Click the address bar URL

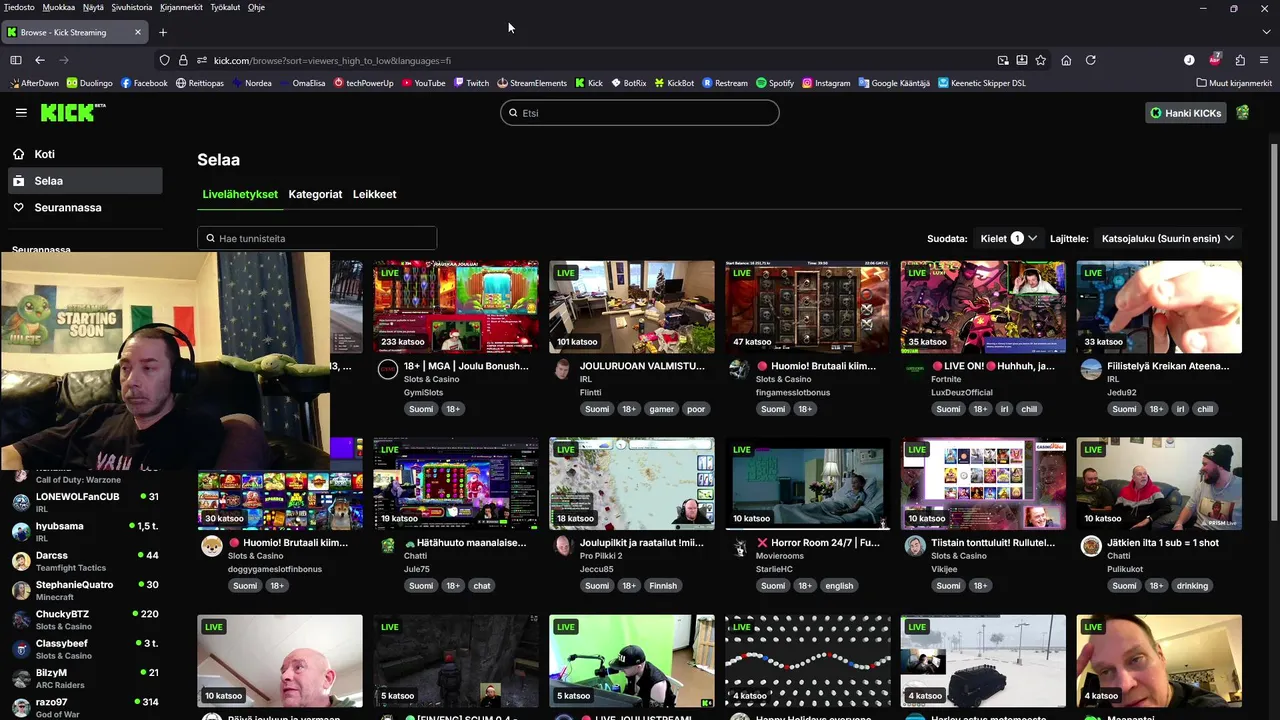pyautogui.click(x=332, y=60)
